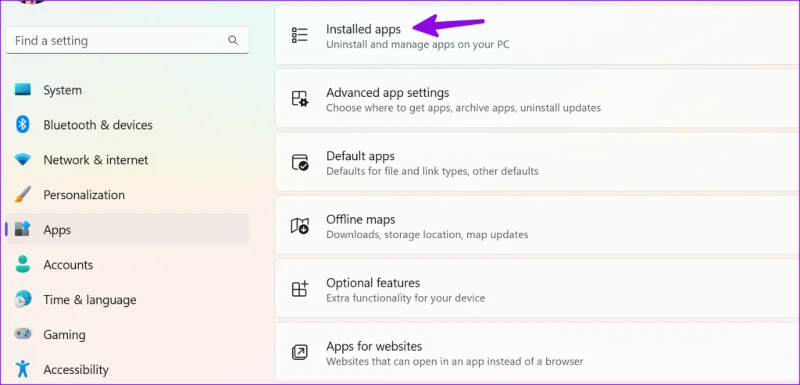Click the Accessibility figure icon

[x=22, y=369]
